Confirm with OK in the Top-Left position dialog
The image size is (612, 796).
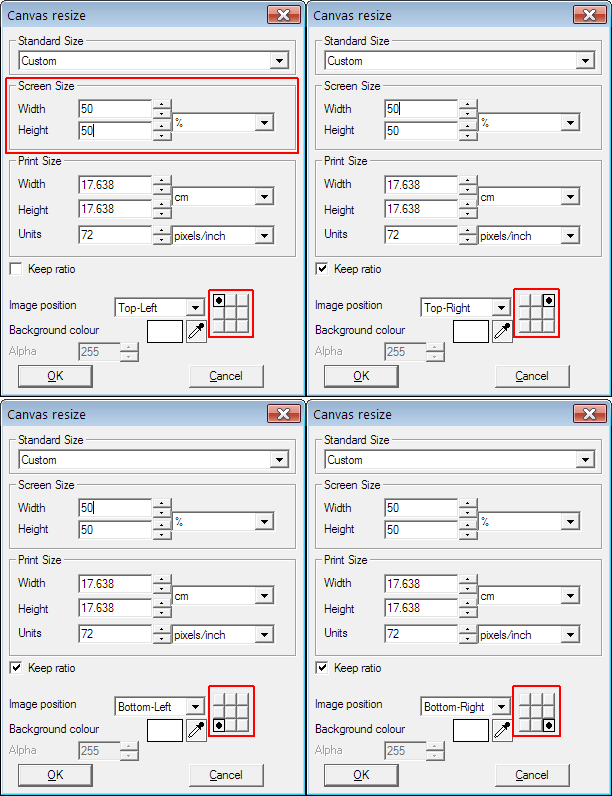tap(55, 376)
